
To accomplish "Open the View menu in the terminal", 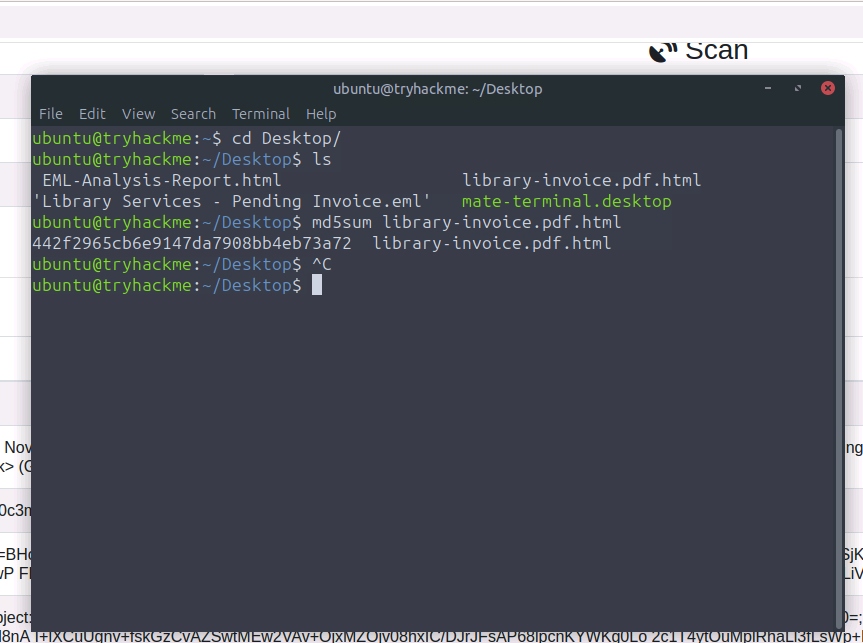I will (138, 114).
